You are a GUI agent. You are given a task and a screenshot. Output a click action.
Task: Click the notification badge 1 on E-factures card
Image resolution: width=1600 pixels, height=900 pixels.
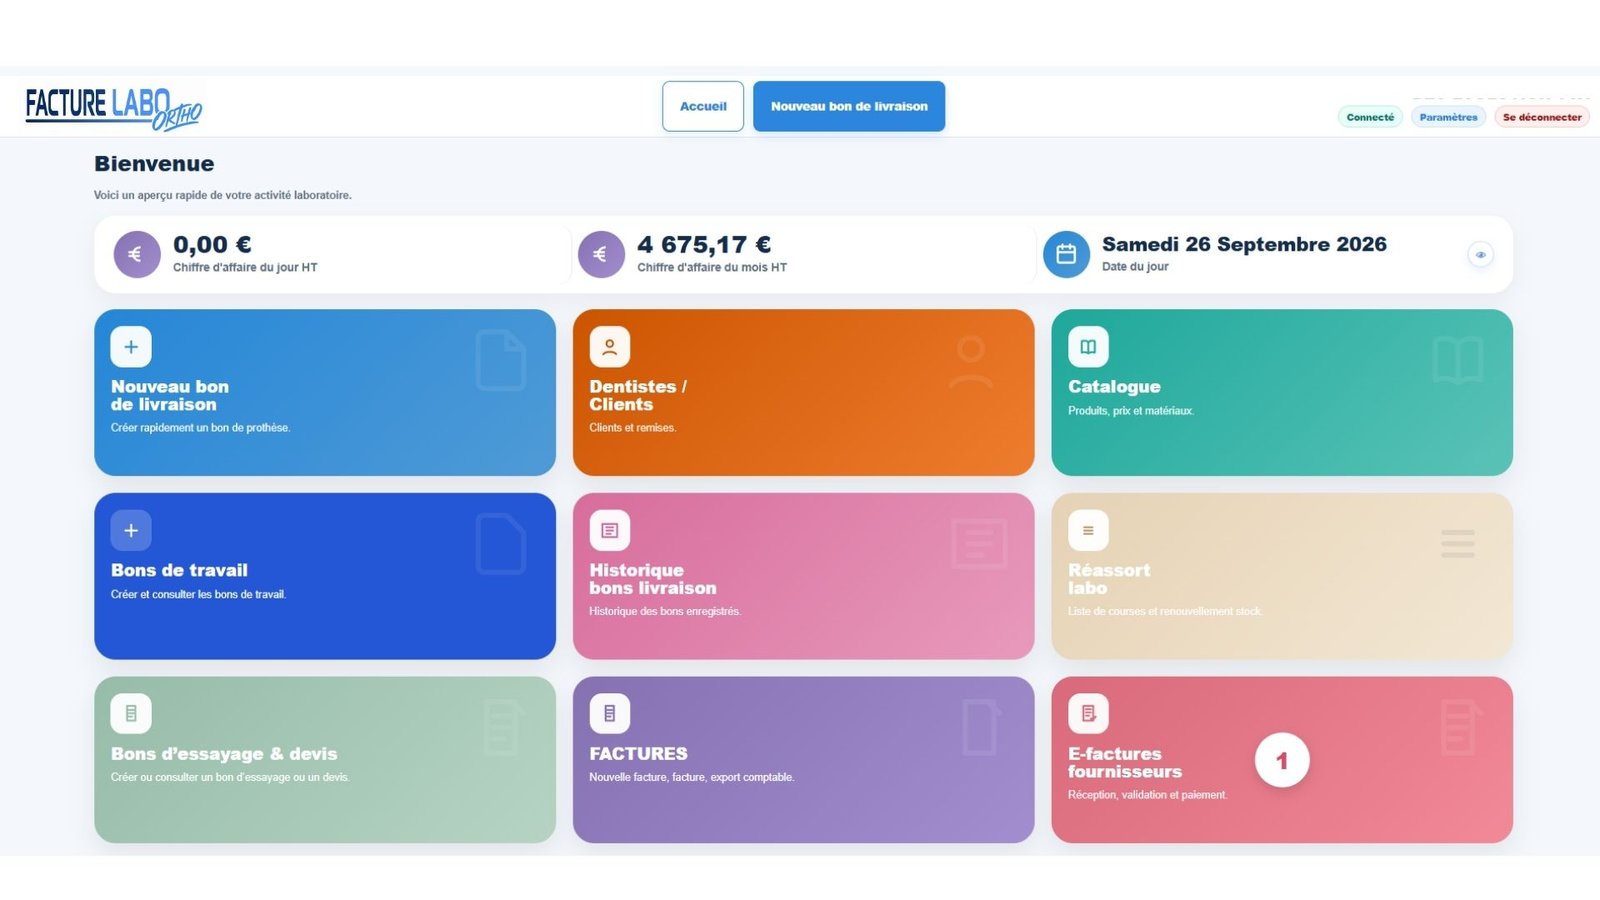1282,761
